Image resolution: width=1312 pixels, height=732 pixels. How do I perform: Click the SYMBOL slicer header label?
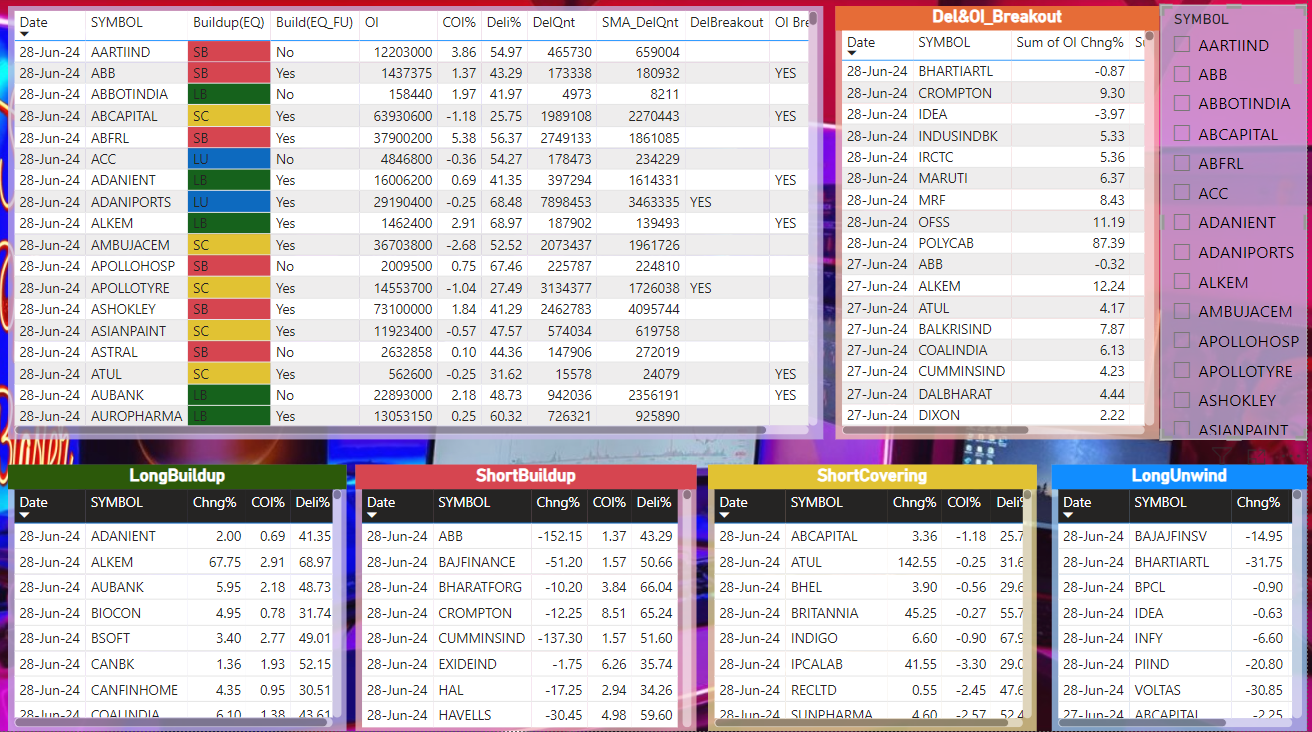(x=1201, y=18)
